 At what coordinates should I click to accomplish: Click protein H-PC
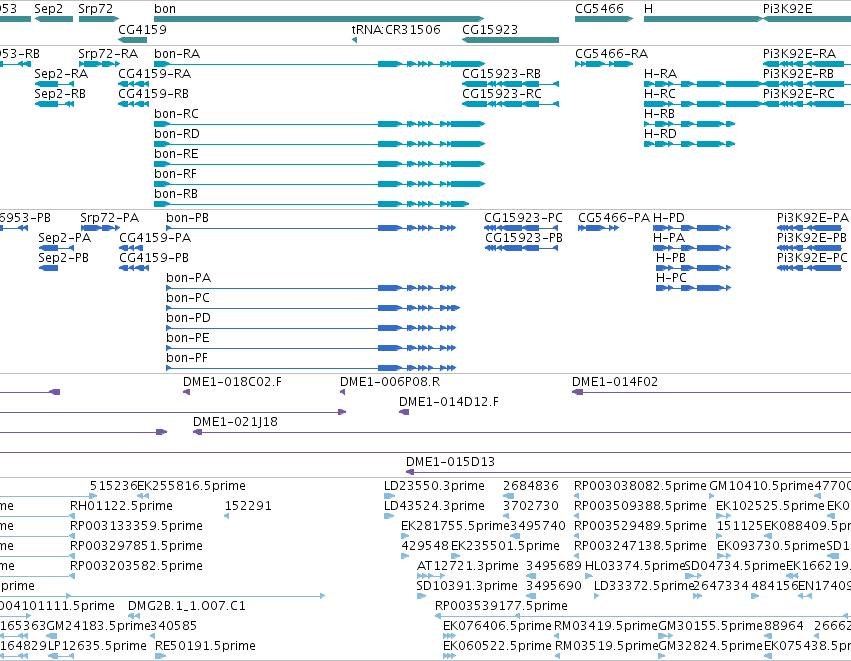click(x=693, y=288)
